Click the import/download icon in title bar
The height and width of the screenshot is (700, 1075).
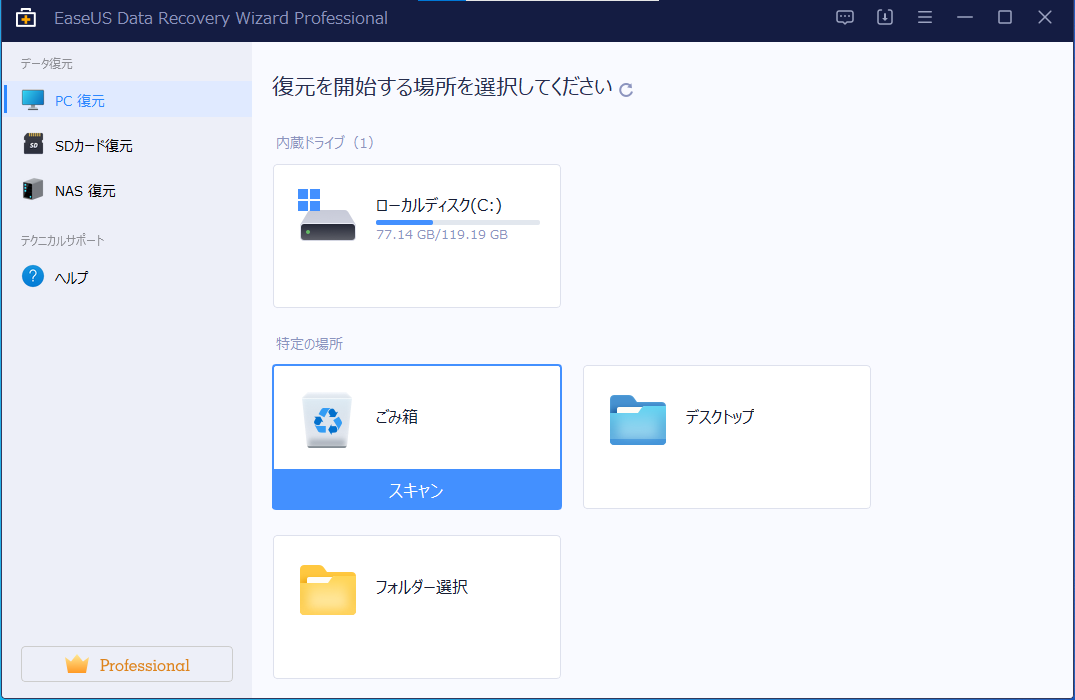pyautogui.click(x=884, y=17)
